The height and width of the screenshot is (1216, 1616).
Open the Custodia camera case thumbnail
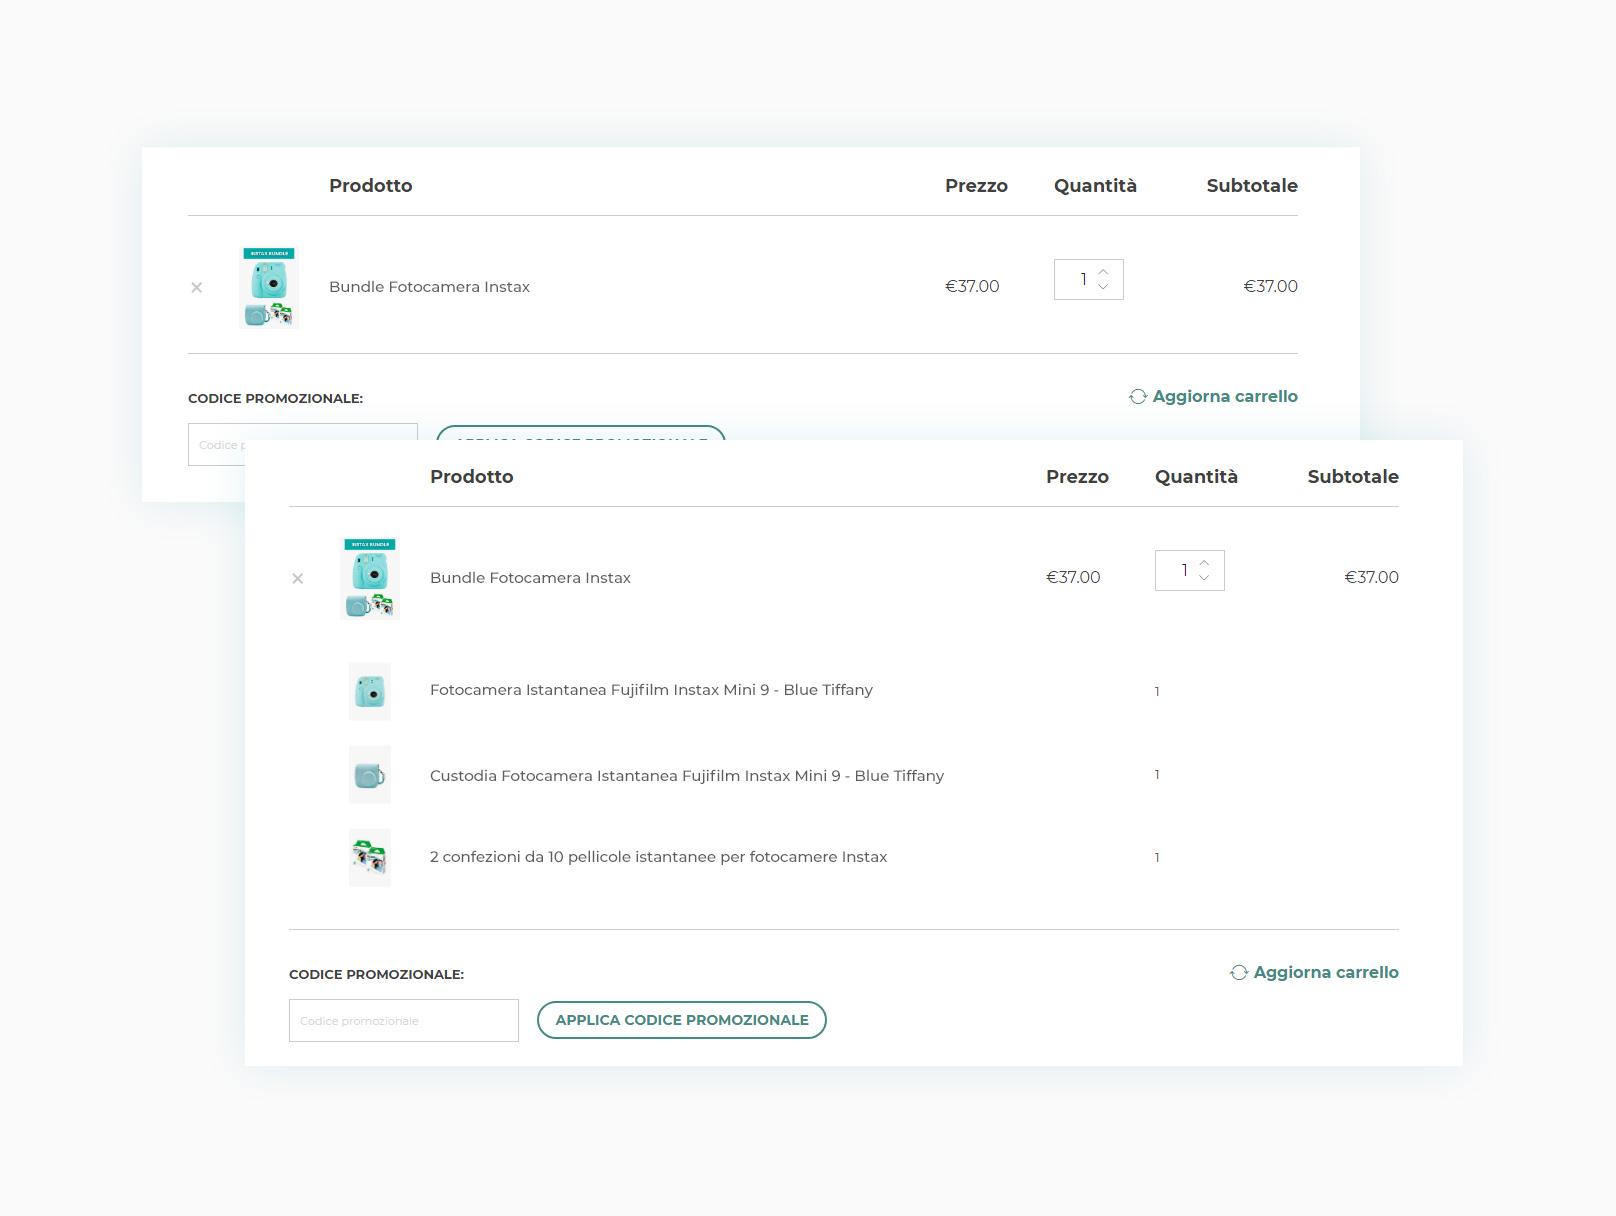[x=369, y=775]
